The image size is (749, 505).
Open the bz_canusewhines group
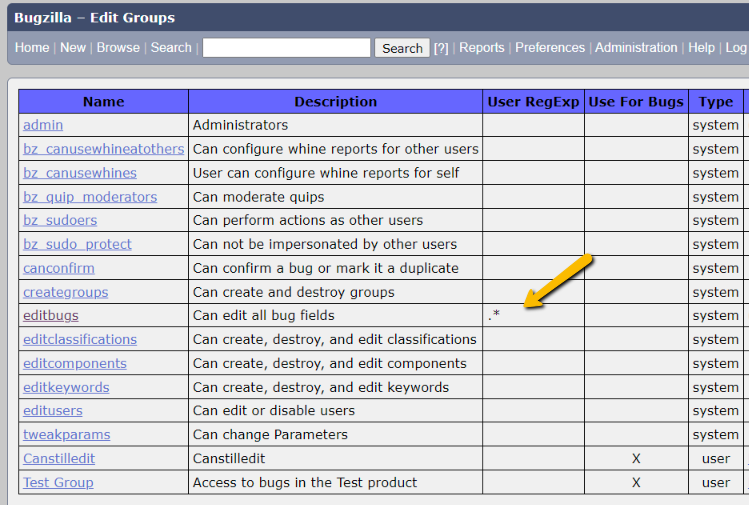(x=80, y=173)
